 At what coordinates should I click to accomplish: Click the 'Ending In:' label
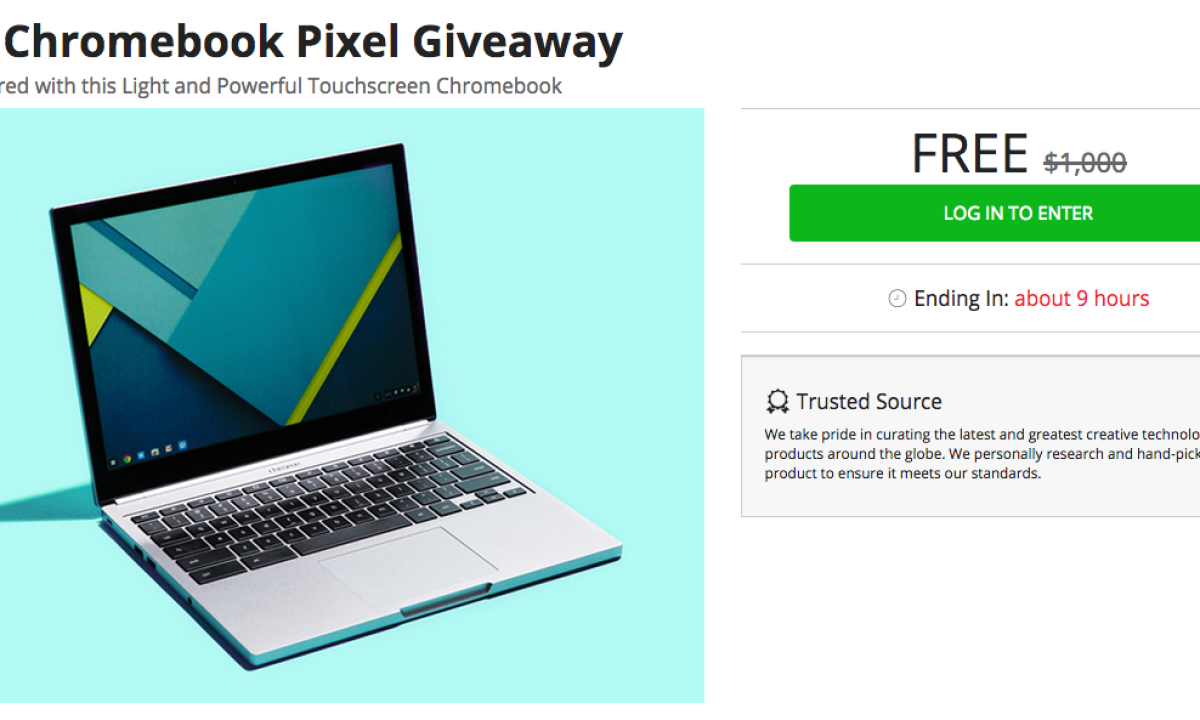point(961,298)
